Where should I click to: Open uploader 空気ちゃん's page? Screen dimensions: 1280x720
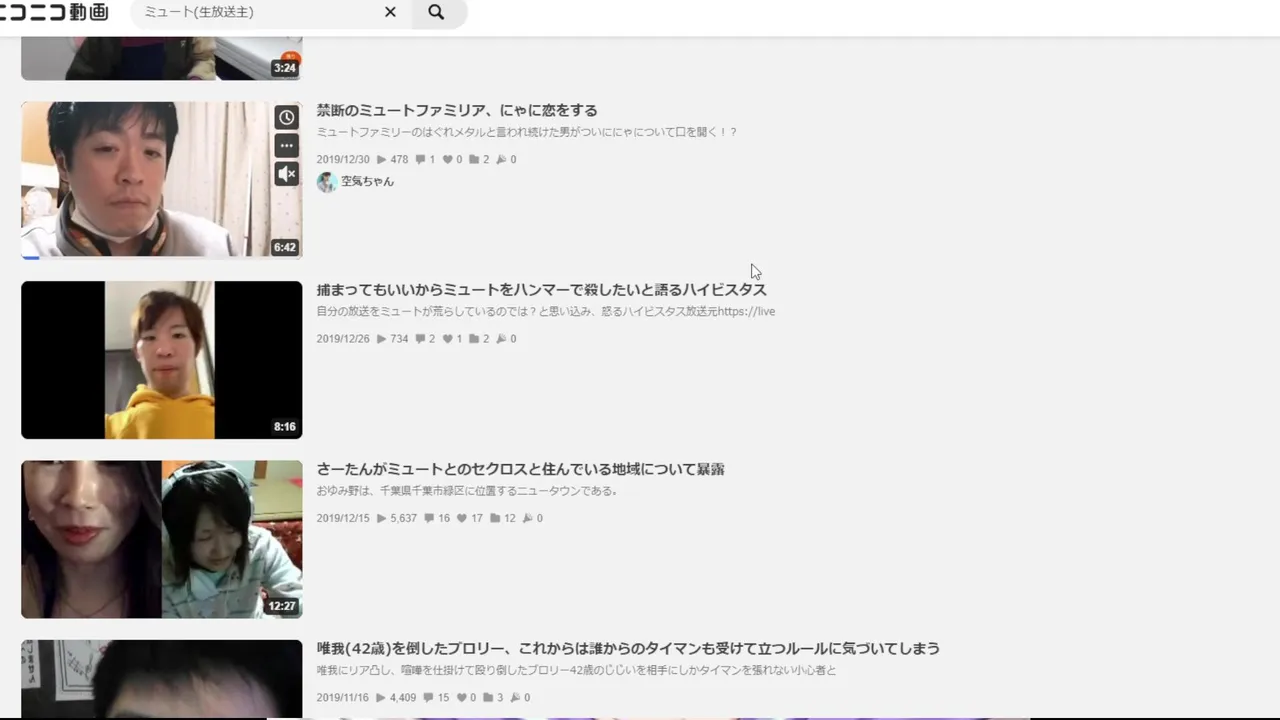click(367, 182)
